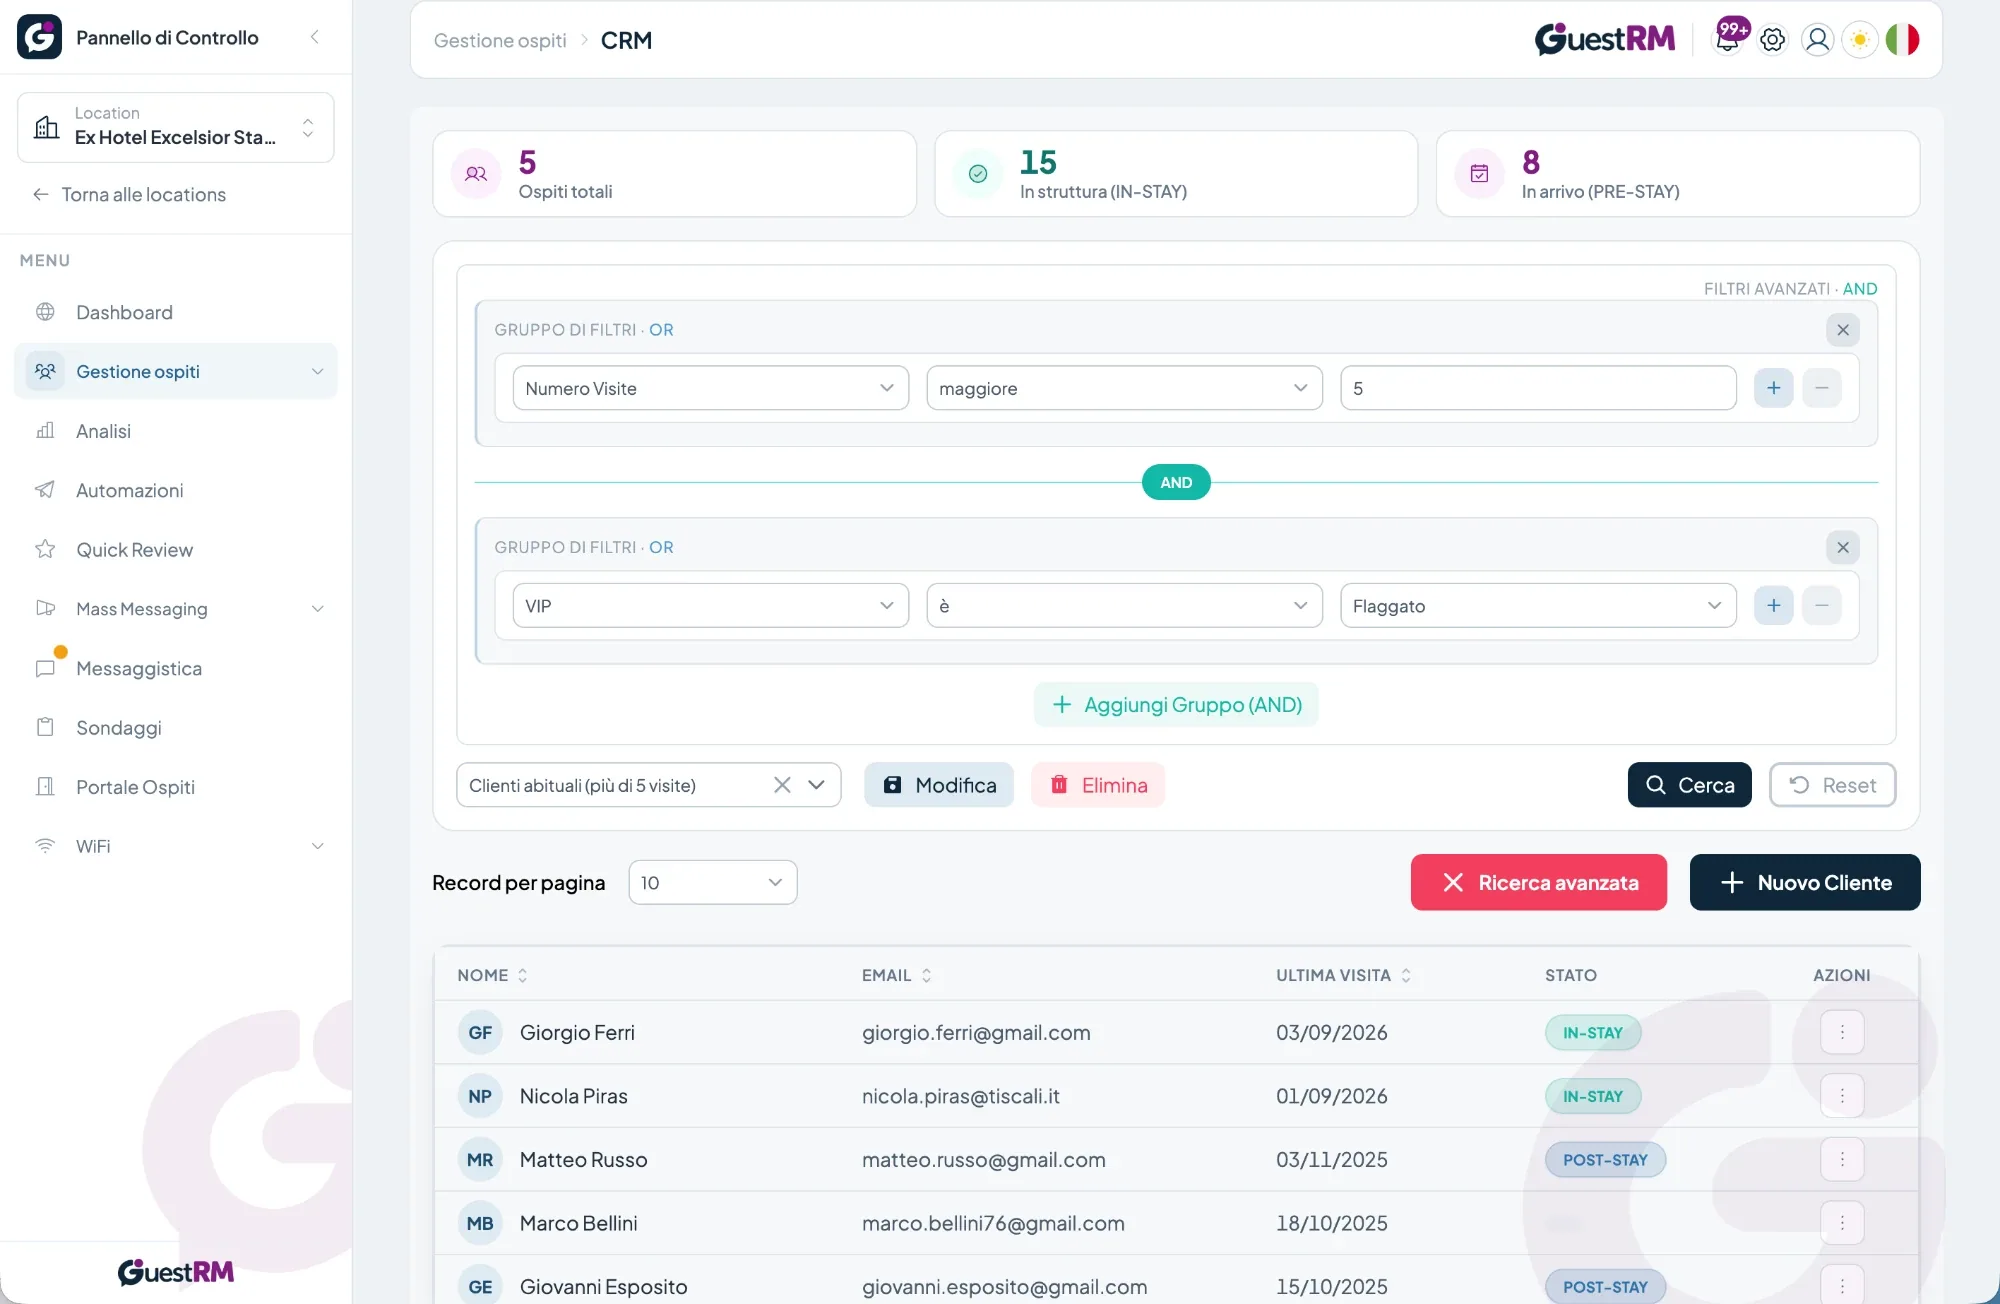Image resolution: width=2000 pixels, height=1304 pixels.
Task: Toggle light theme sun icon
Action: pos(1860,39)
